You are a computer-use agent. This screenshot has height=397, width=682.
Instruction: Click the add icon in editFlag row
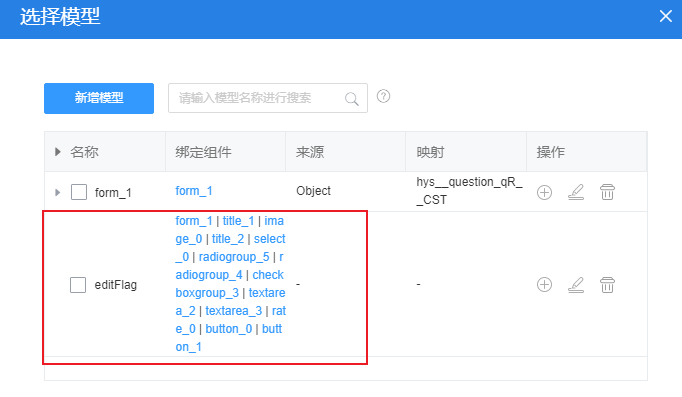click(544, 284)
